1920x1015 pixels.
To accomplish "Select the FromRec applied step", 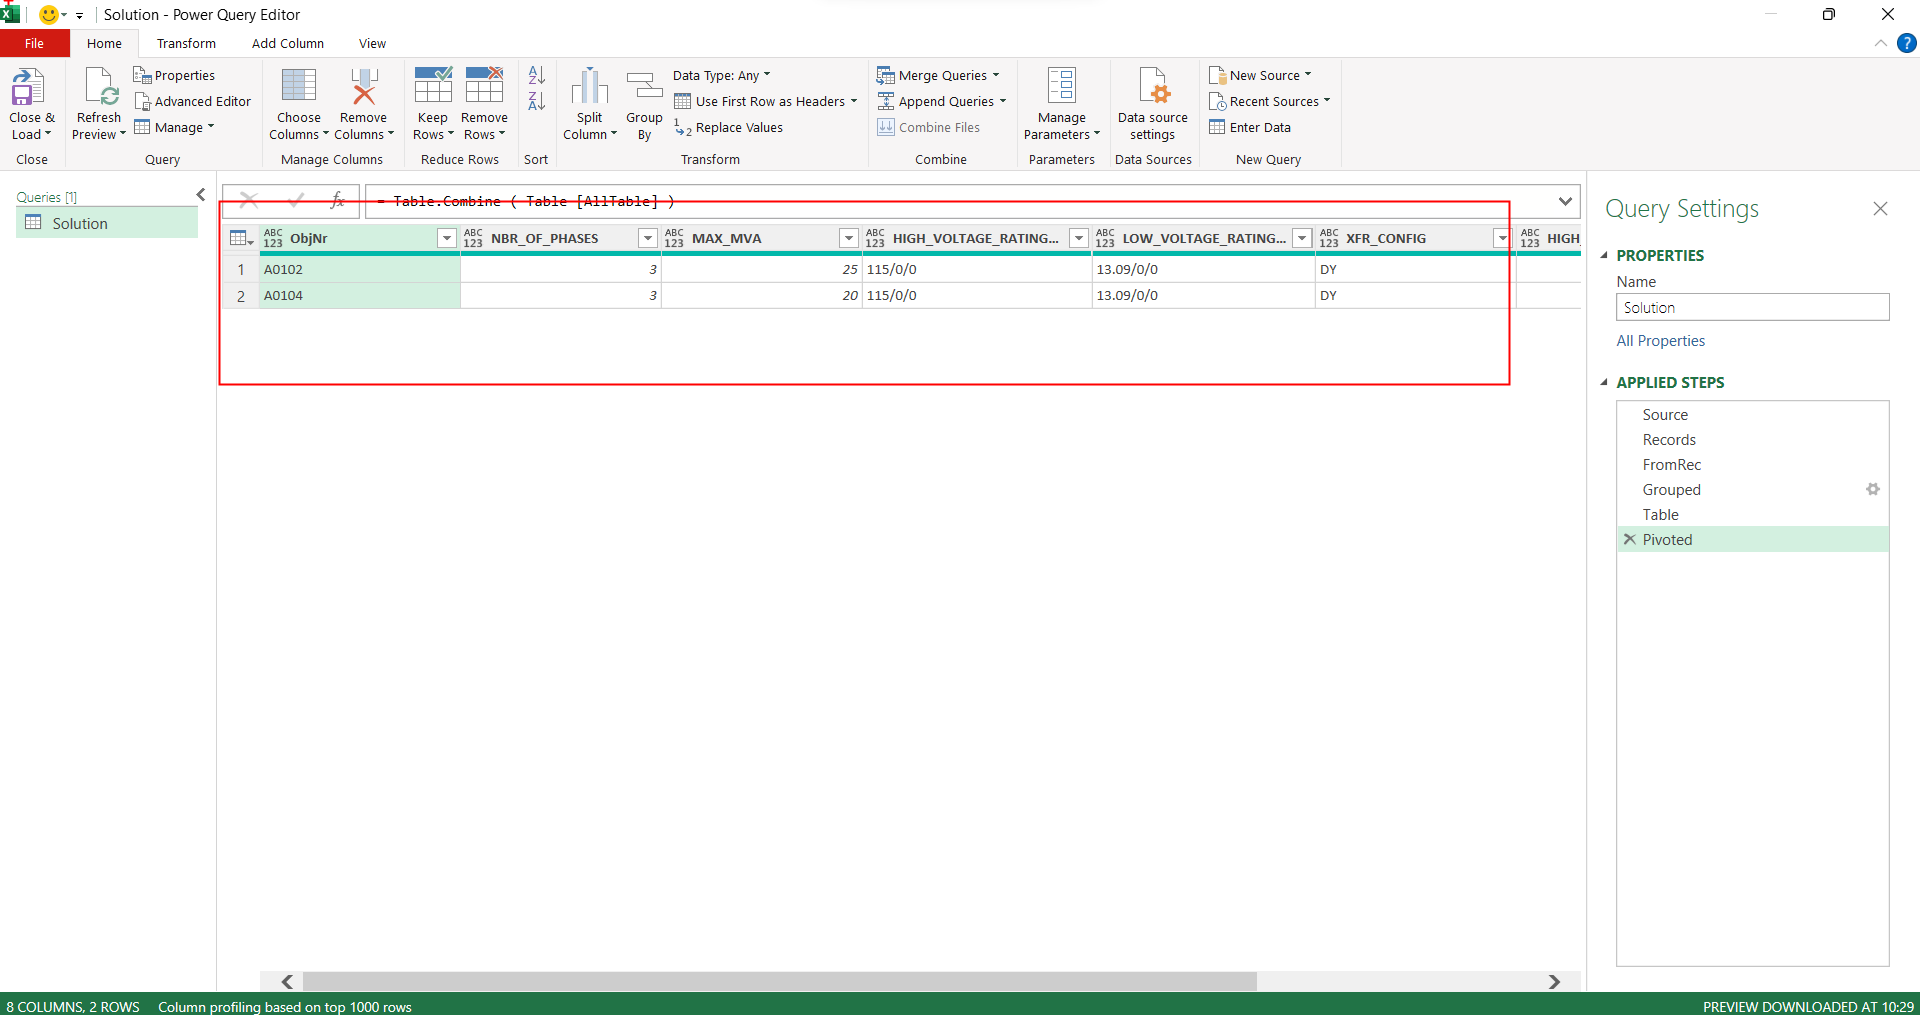I will point(1752,464).
